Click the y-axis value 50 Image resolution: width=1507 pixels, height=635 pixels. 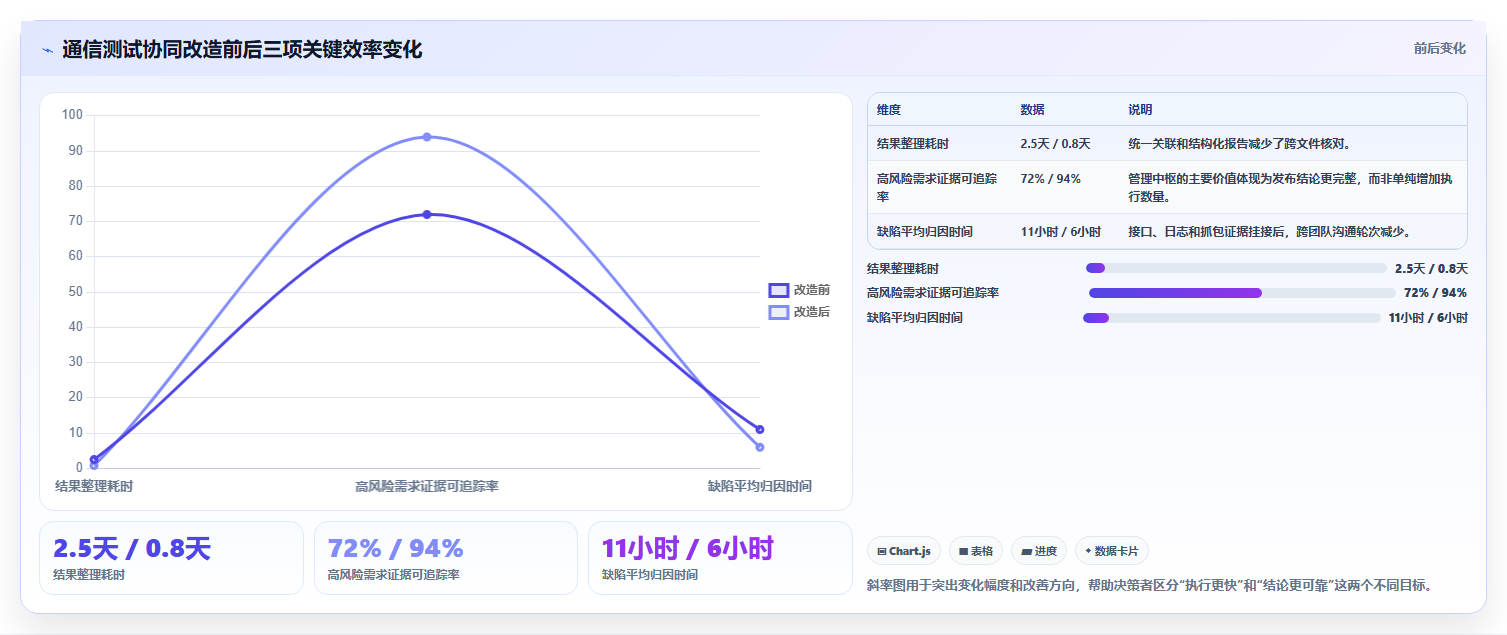[x=76, y=291]
